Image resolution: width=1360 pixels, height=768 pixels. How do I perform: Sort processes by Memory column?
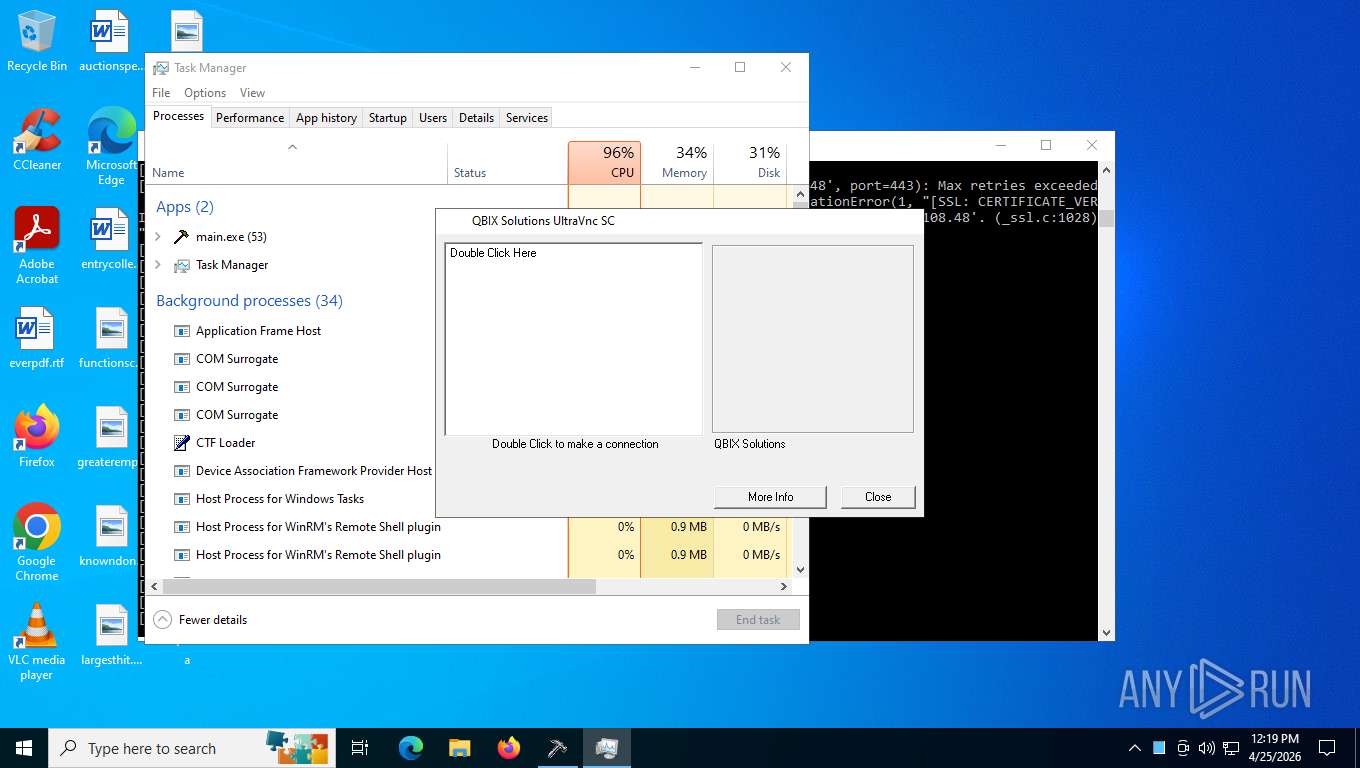pyautogui.click(x=677, y=162)
